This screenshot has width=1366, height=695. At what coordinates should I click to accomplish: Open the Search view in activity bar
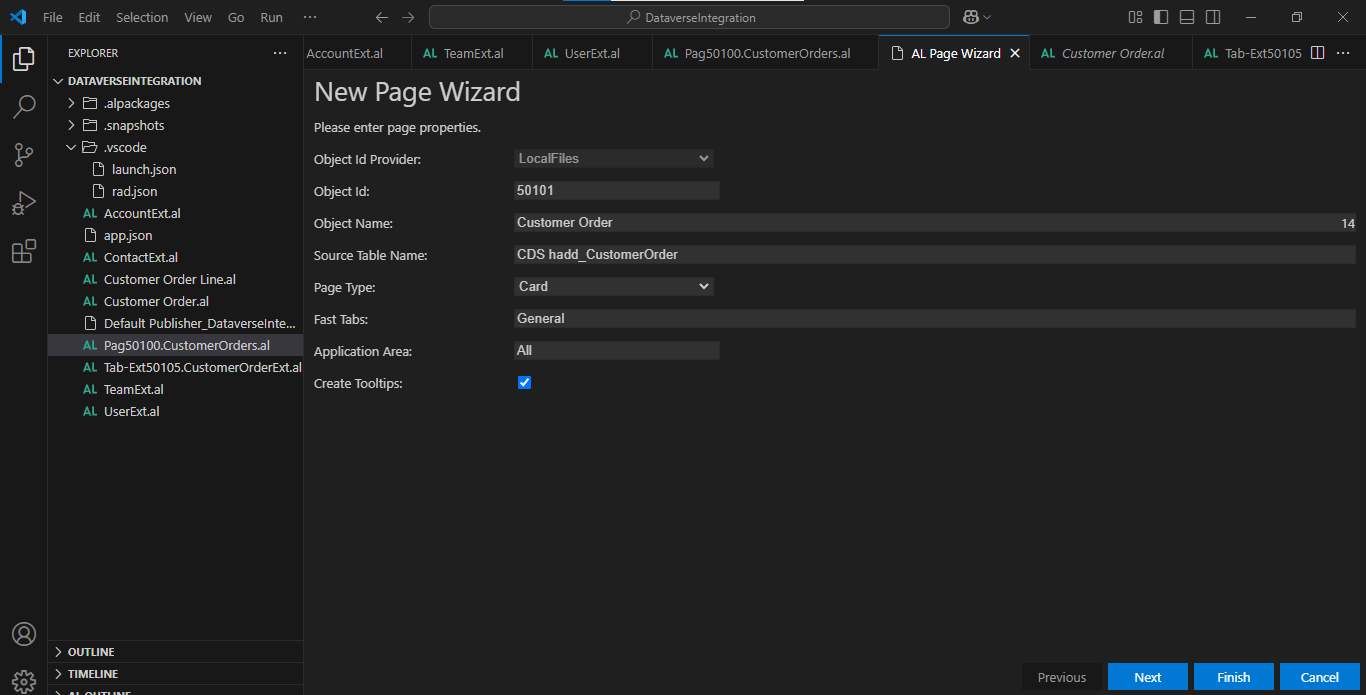click(24, 107)
